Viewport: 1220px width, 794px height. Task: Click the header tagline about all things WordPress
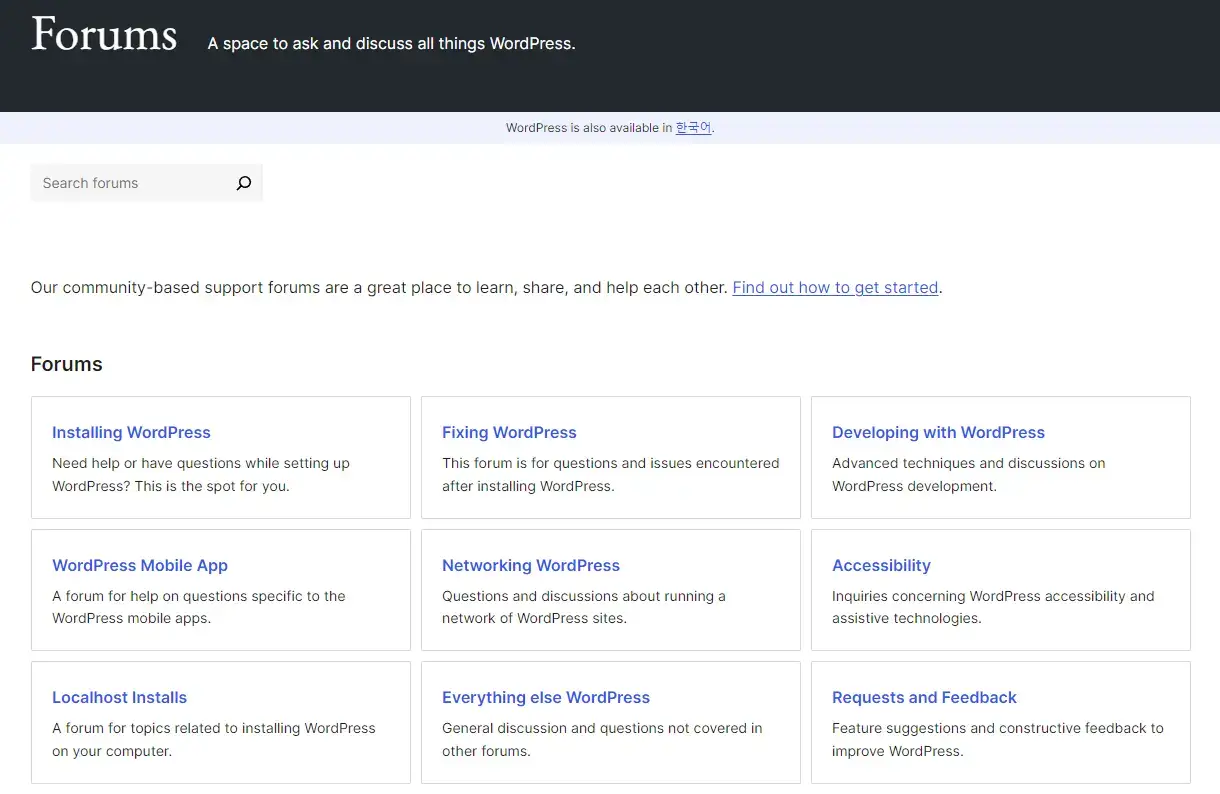pyautogui.click(x=391, y=44)
